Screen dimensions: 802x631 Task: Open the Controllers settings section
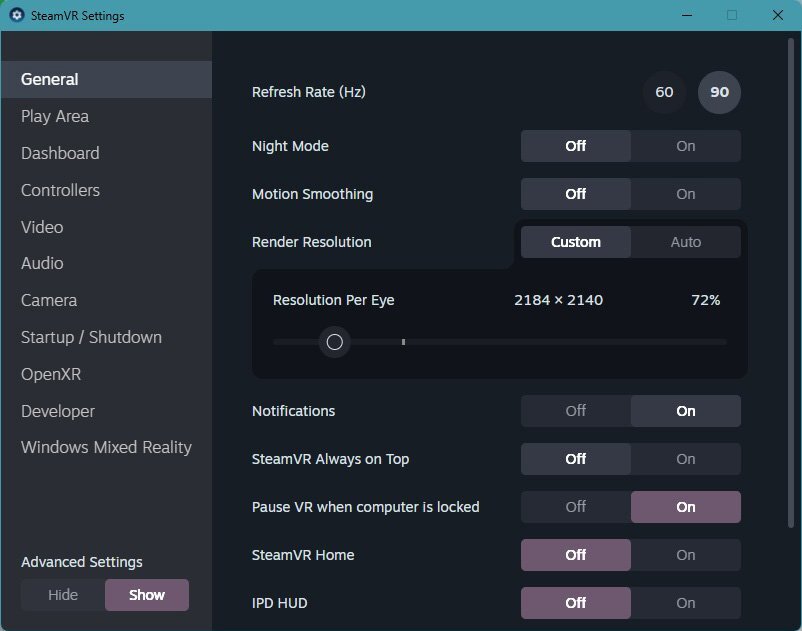106,190
